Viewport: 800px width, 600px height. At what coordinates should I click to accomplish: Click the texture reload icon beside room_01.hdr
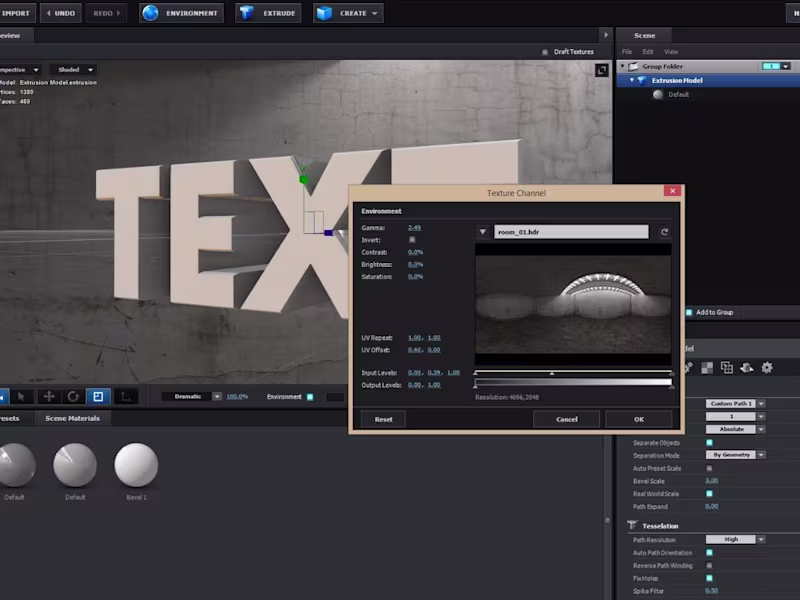(x=664, y=231)
